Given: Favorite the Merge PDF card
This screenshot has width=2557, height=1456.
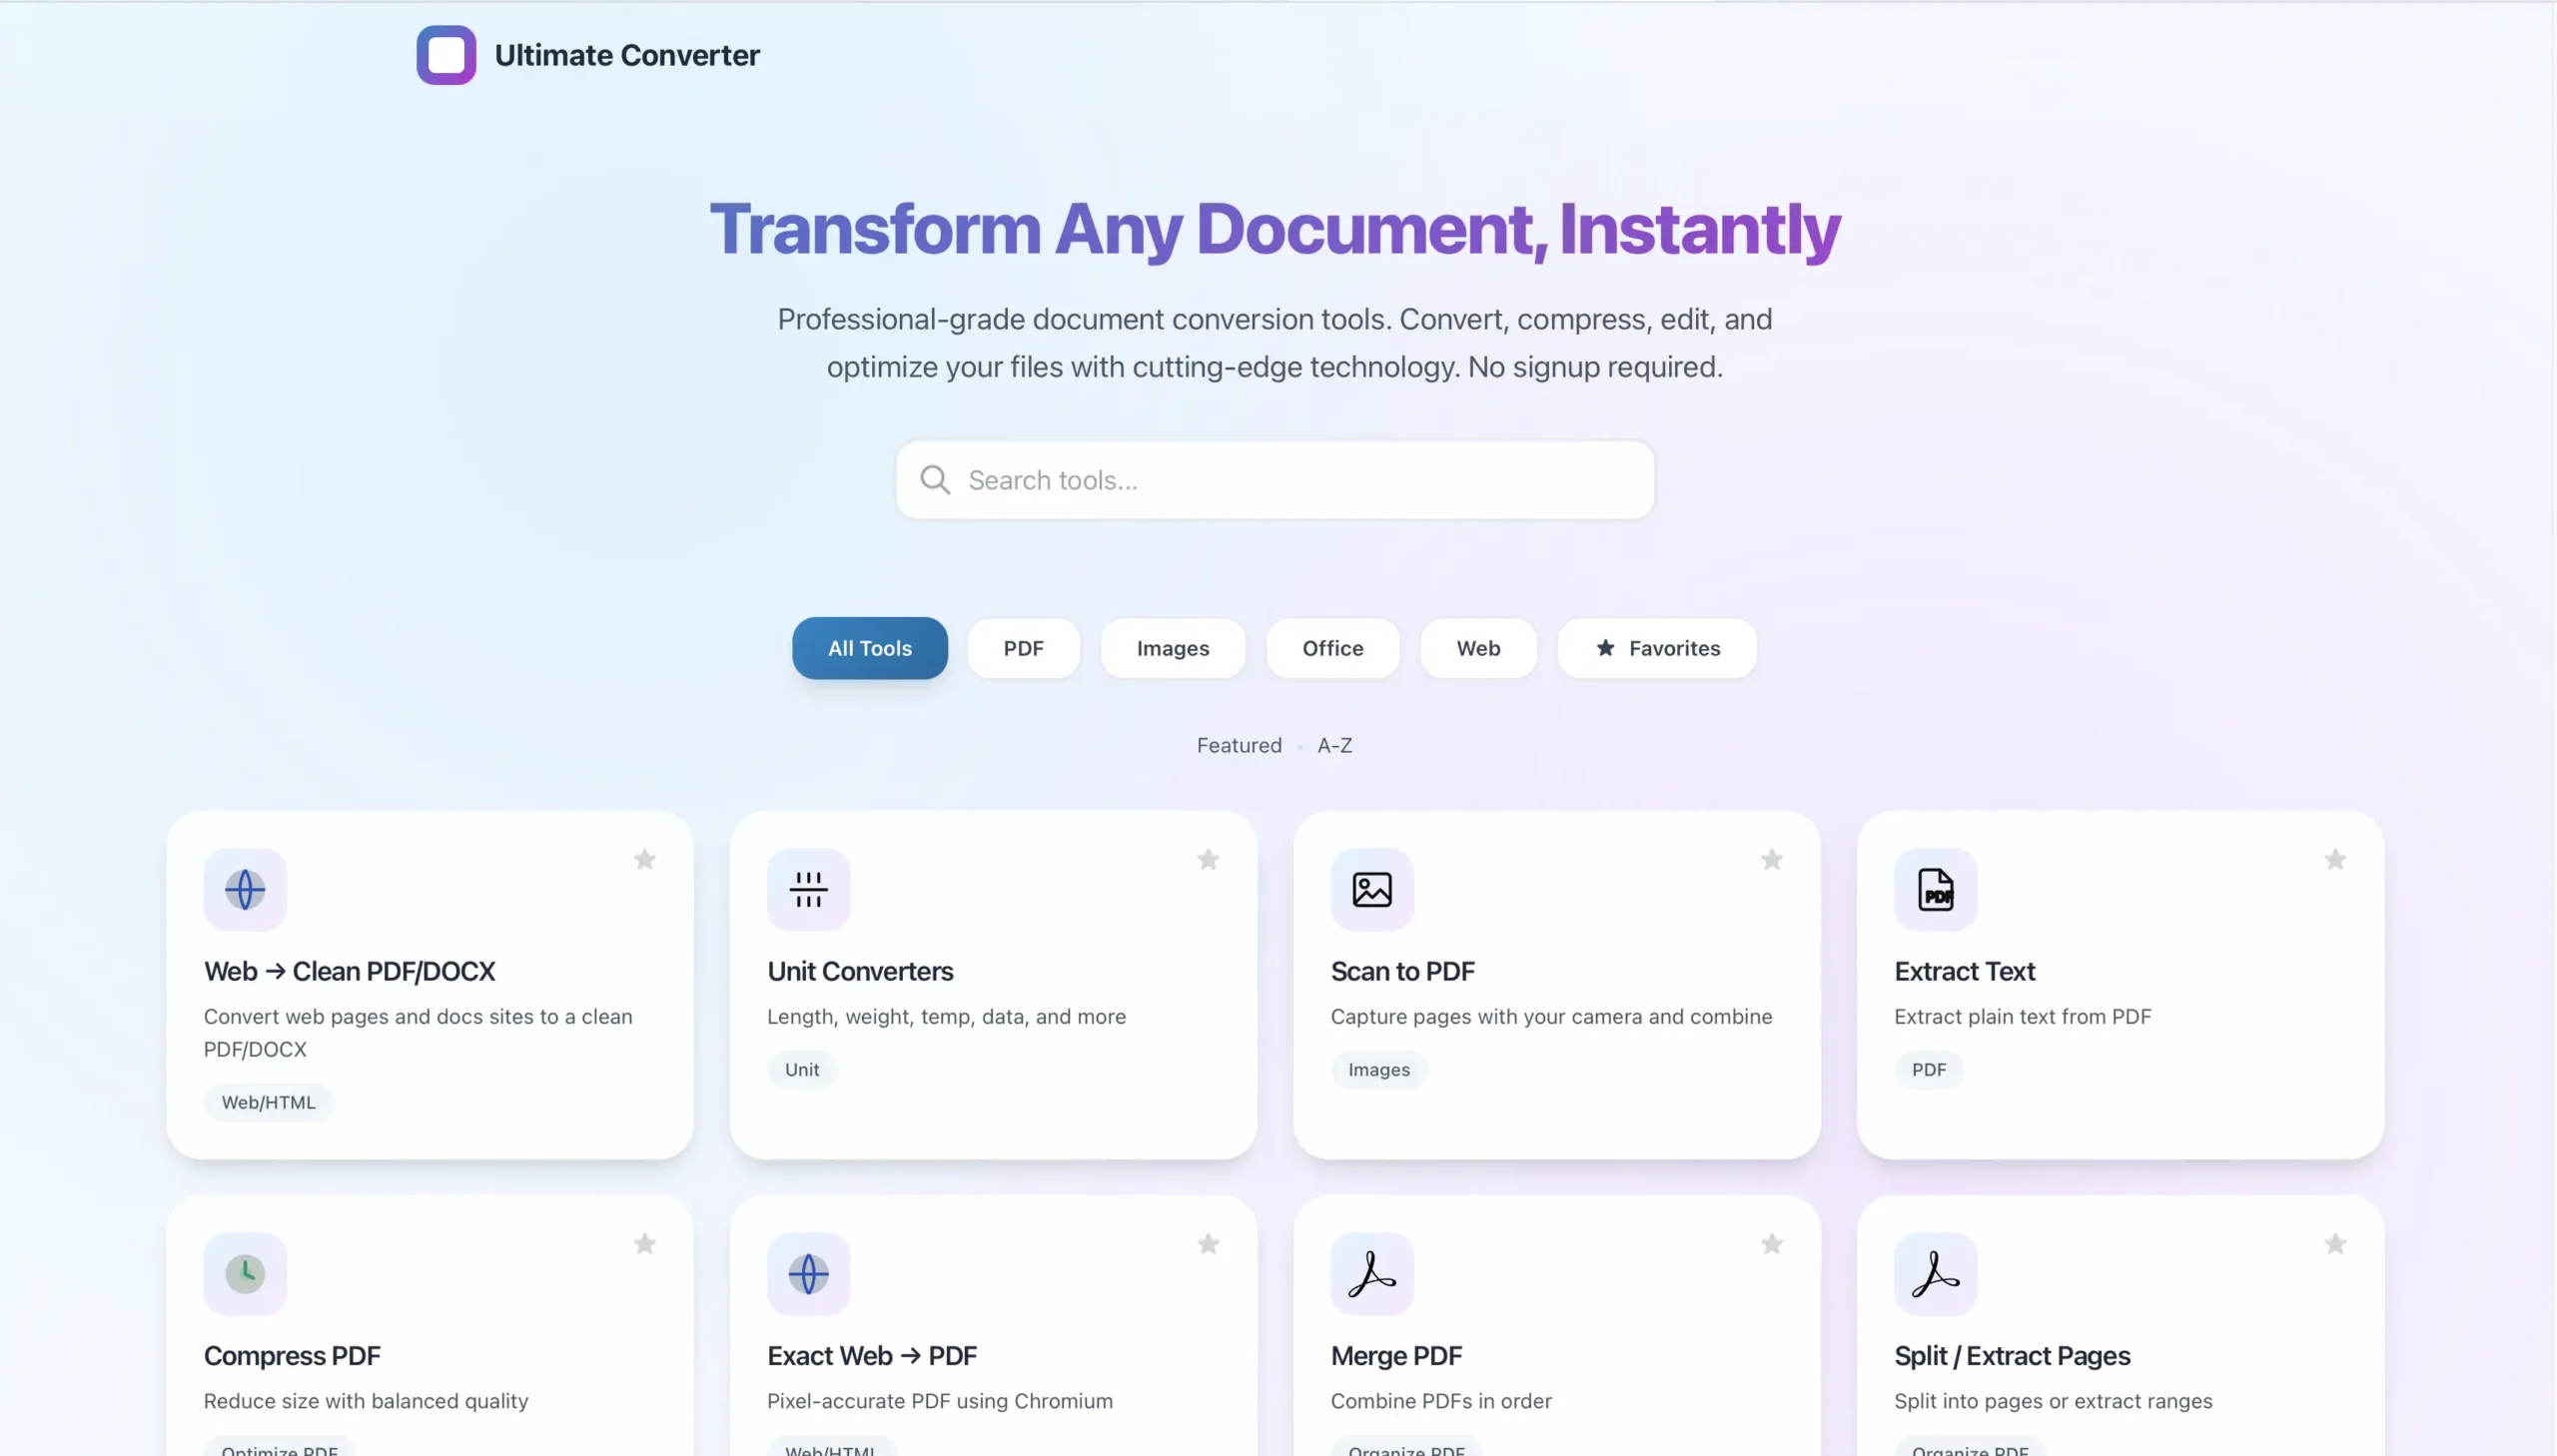Looking at the screenshot, I should (x=1772, y=1243).
